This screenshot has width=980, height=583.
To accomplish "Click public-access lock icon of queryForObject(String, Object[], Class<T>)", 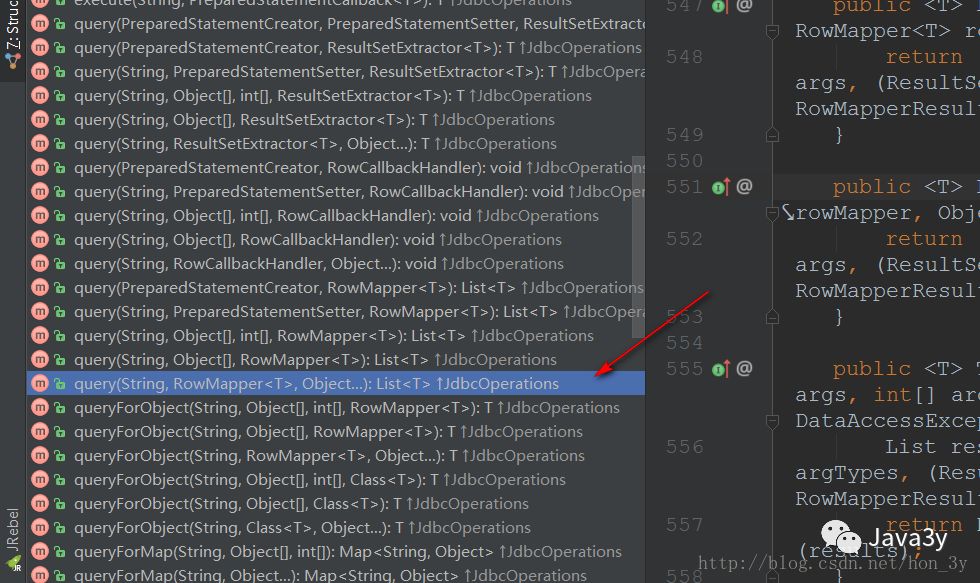I will (60, 504).
